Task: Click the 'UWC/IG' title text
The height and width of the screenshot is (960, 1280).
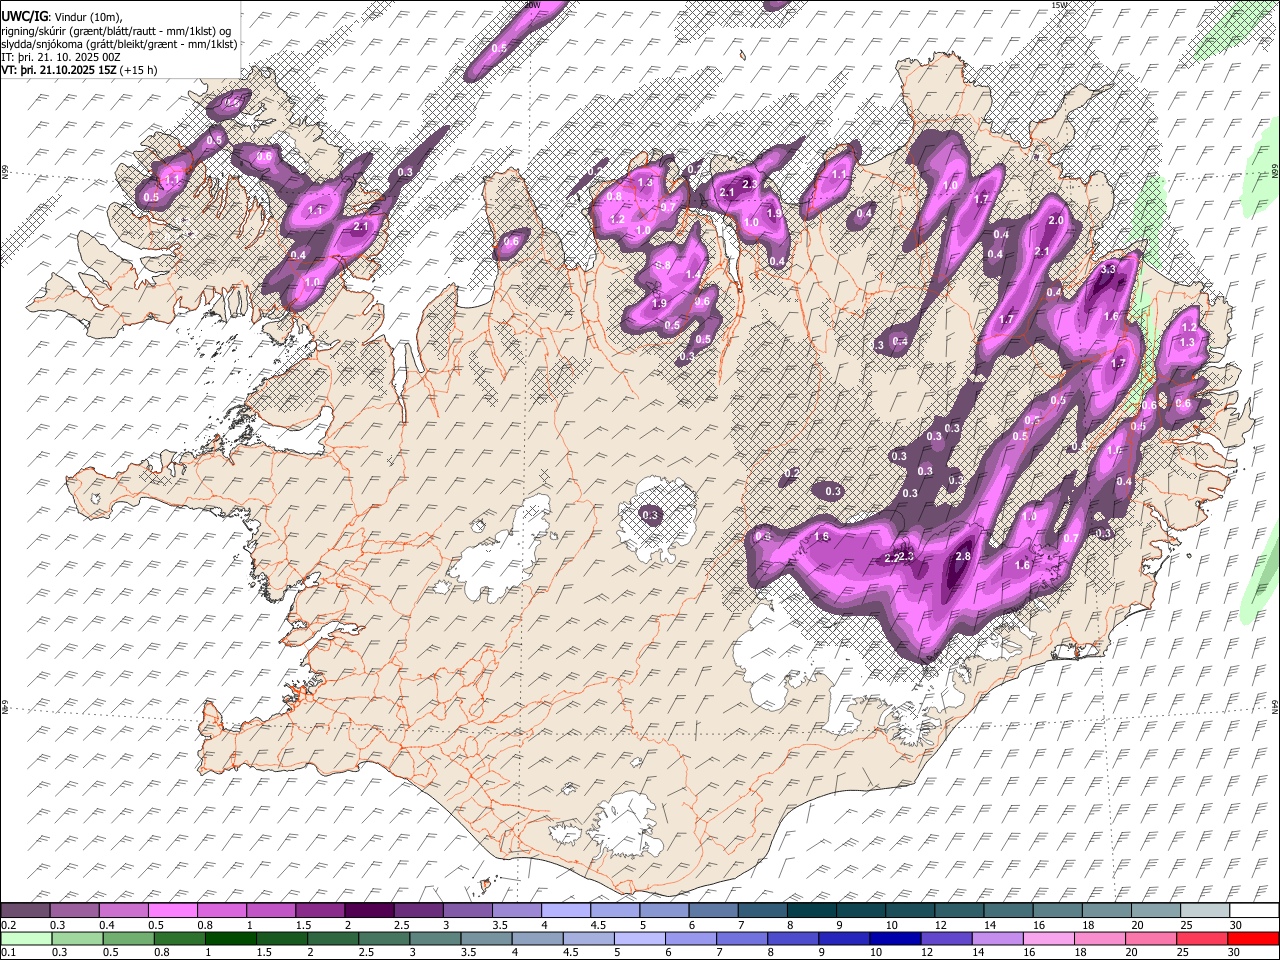Action: (24, 16)
